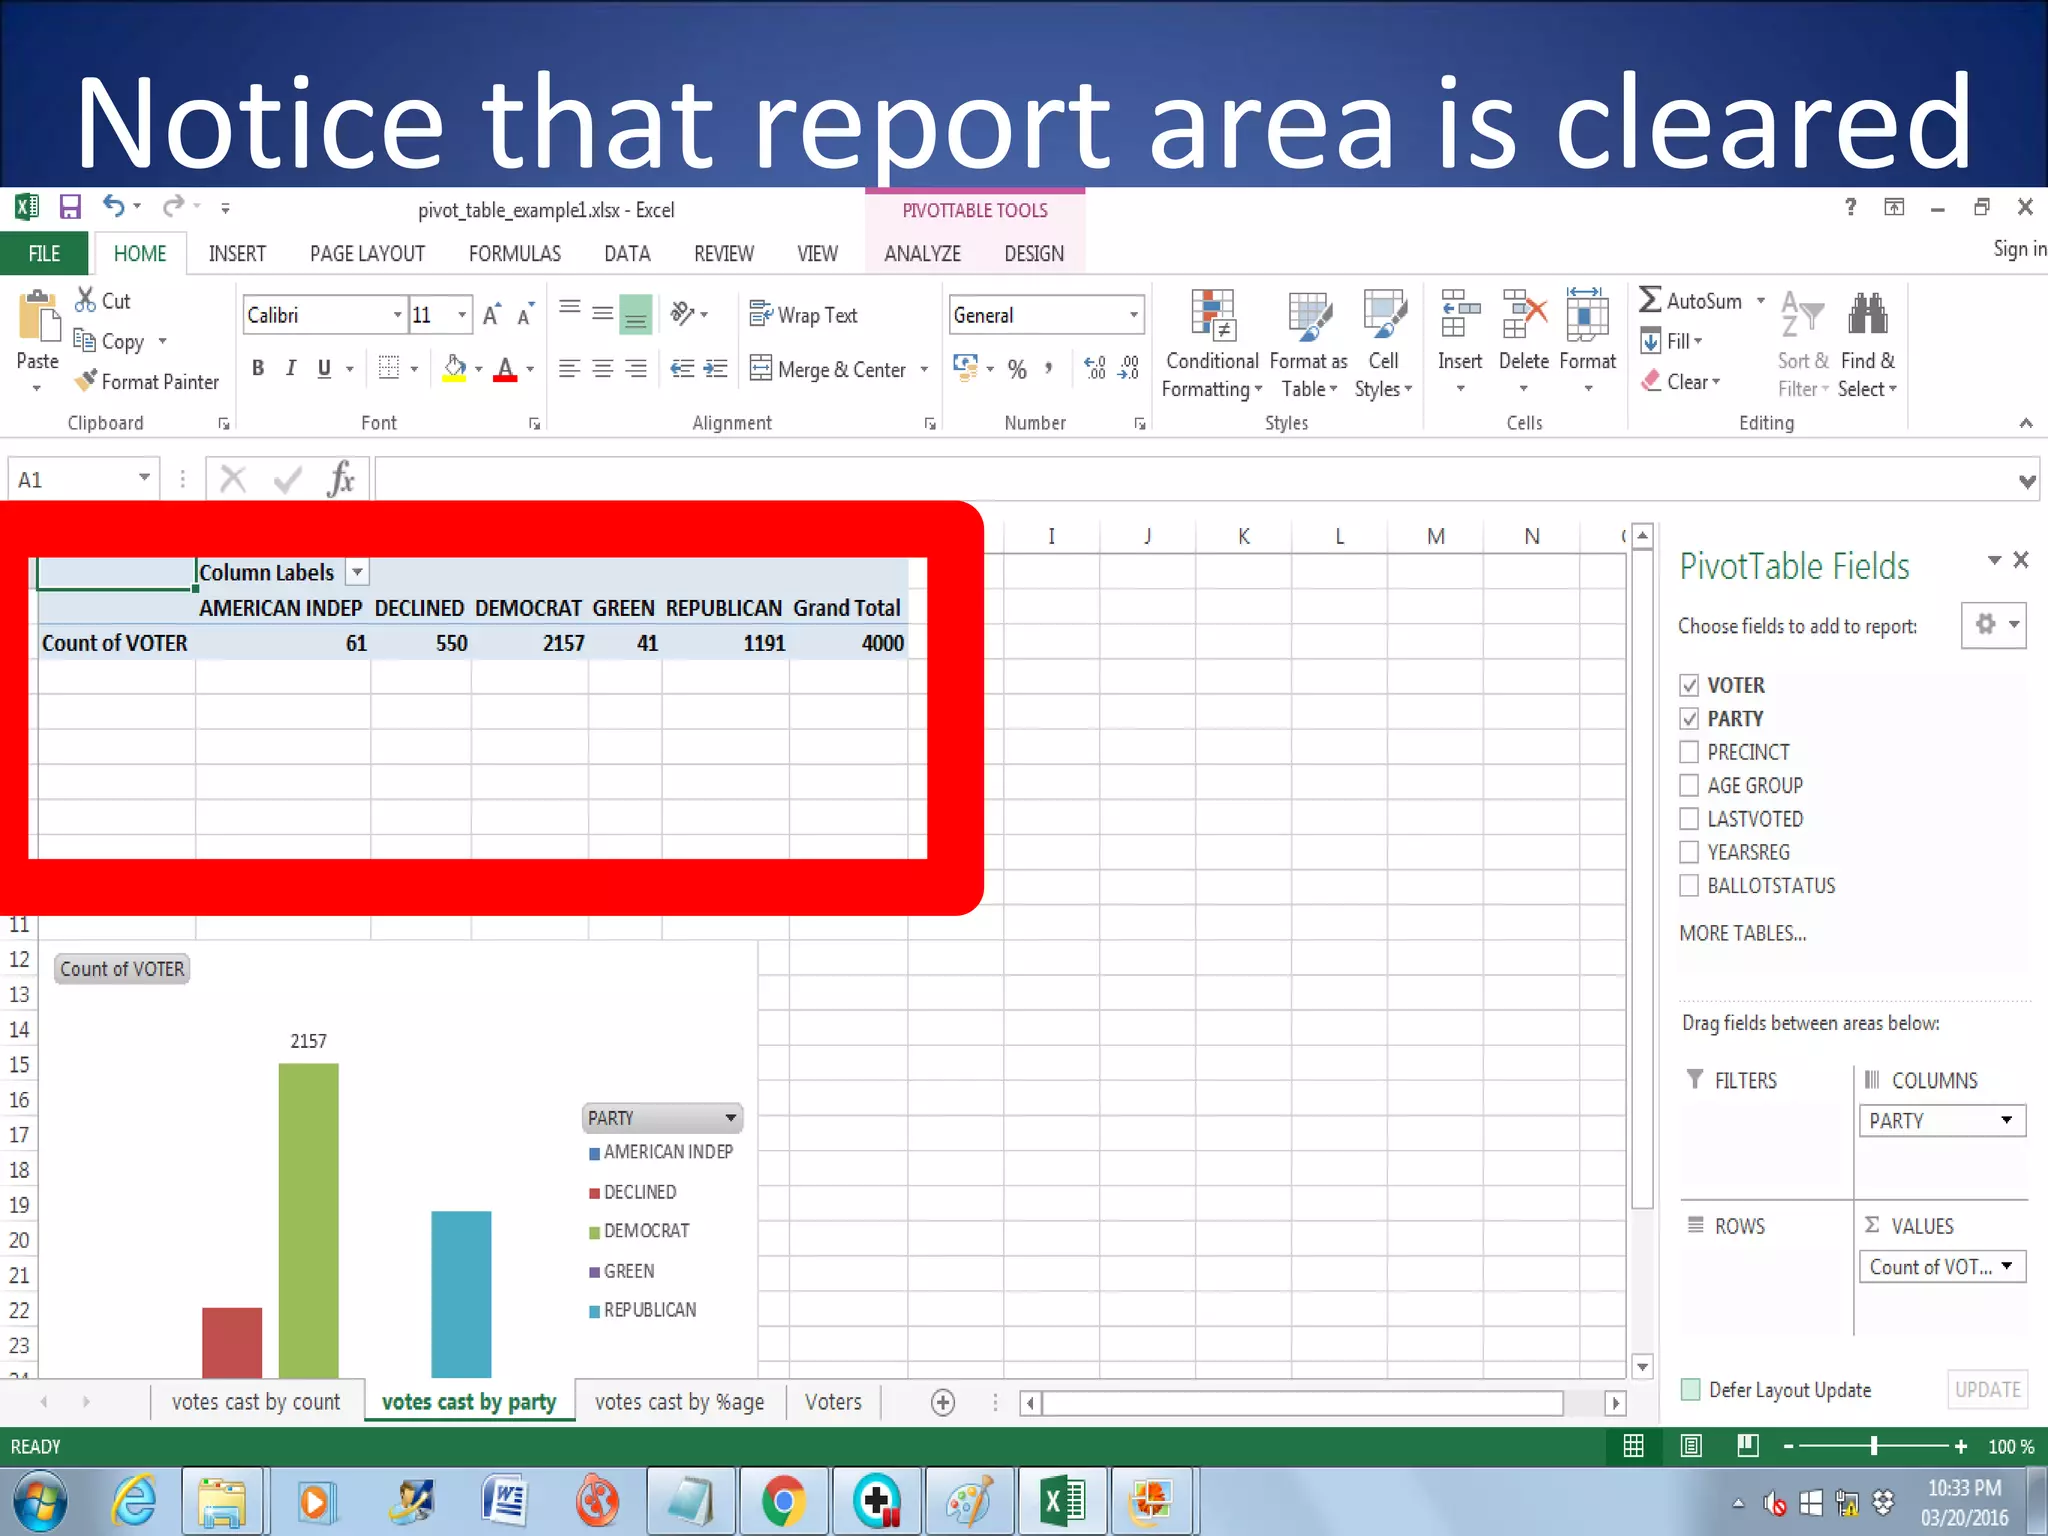Screen dimensions: 2048x1536
Task: Open Cell Styles gallery
Action: pos(1384,345)
